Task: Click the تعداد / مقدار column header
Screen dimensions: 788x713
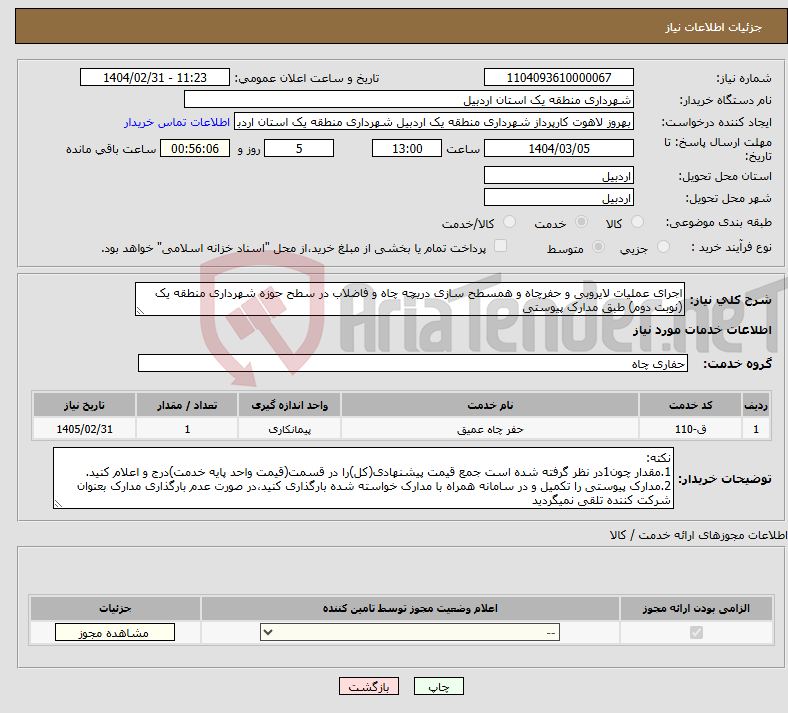Action: coord(187,405)
